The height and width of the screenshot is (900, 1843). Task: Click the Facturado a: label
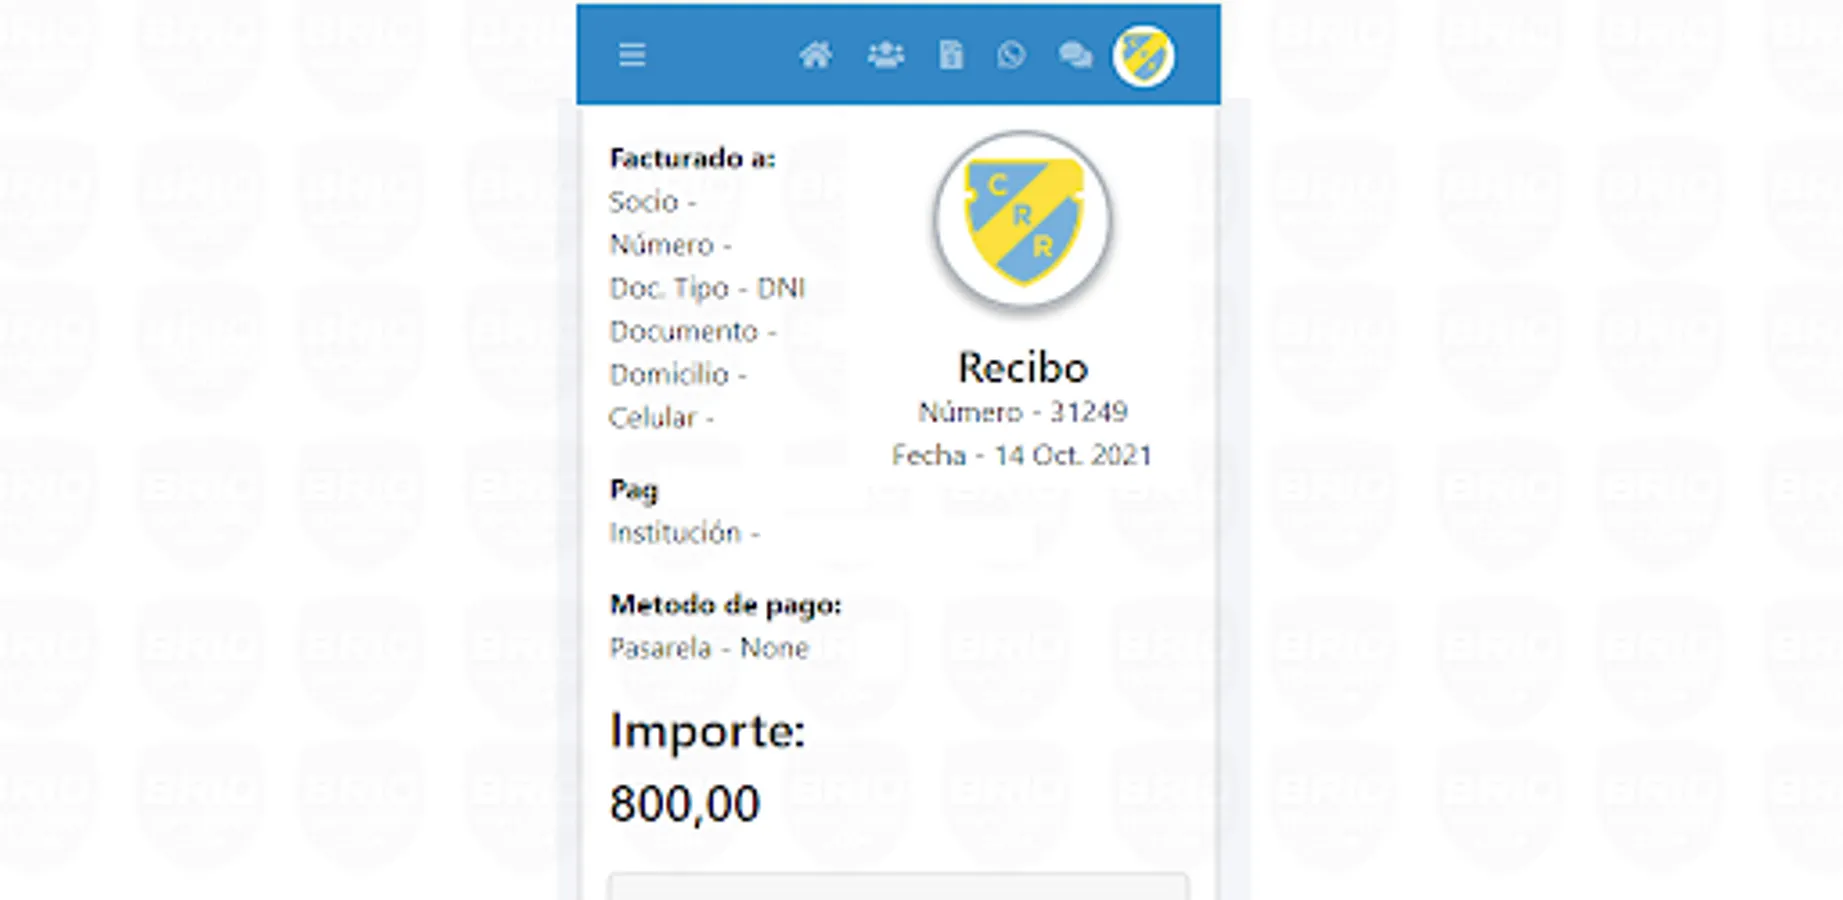click(x=692, y=158)
